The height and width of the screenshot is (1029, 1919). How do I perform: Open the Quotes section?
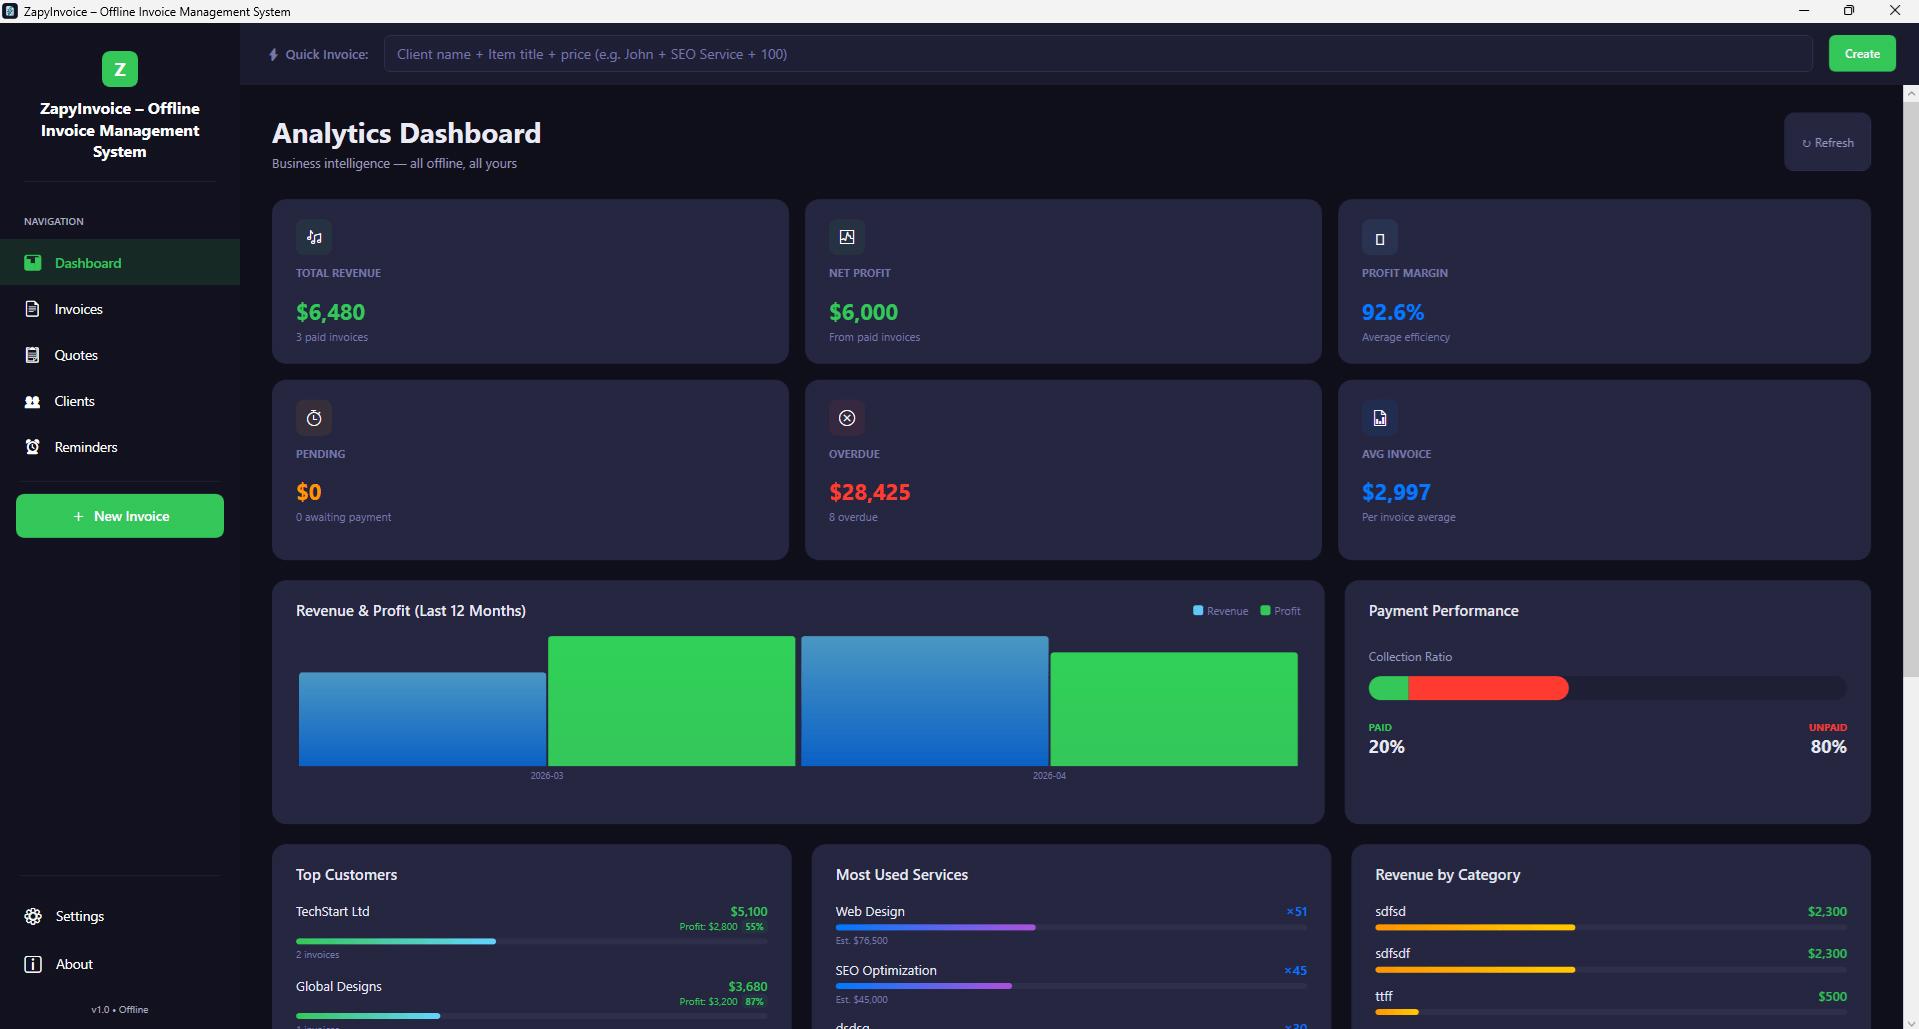[120, 355]
